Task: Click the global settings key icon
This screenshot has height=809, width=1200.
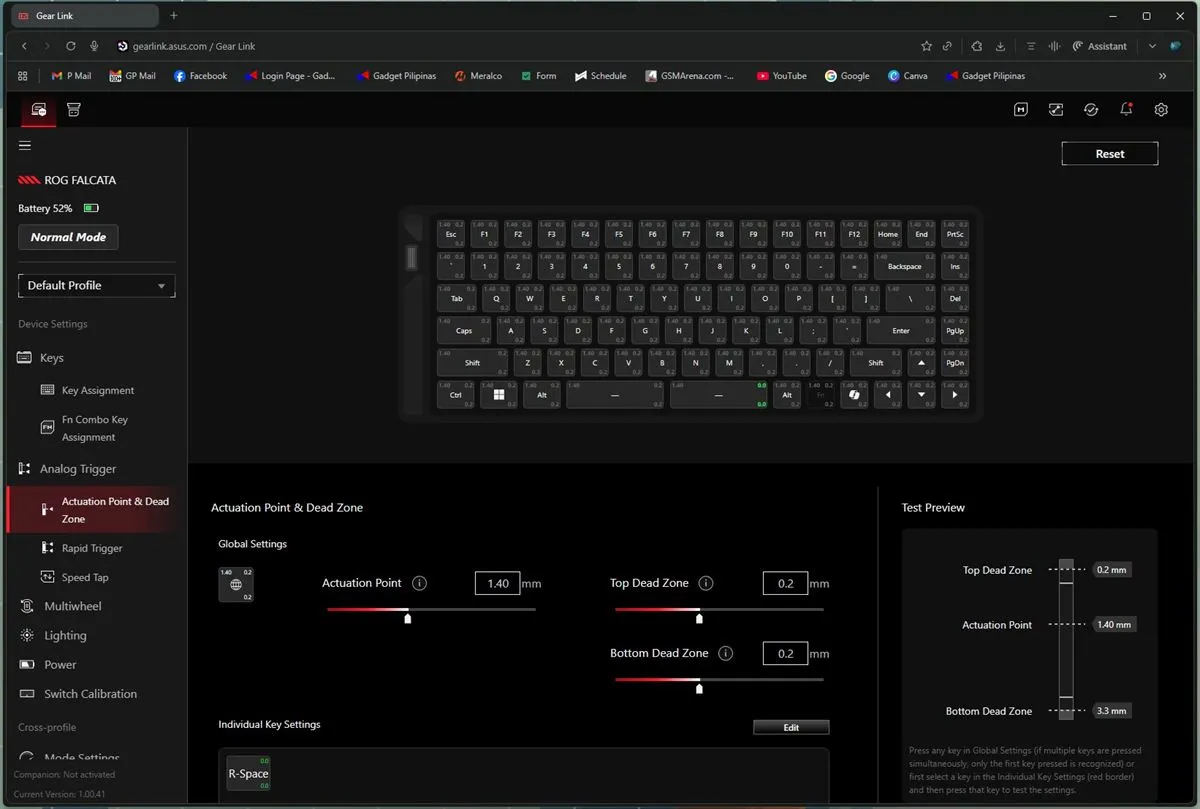Action: [x=236, y=584]
